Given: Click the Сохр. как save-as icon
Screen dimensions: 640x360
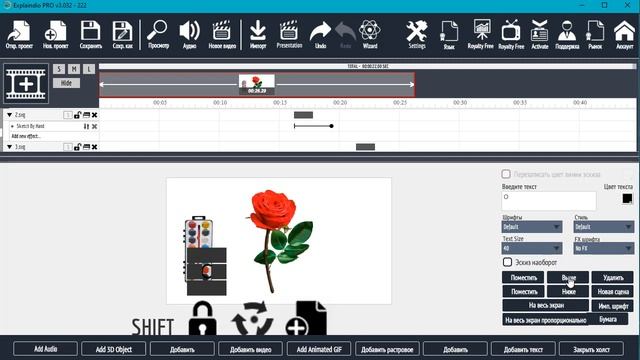Looking at the screenshot, I should tap(122, 34).
